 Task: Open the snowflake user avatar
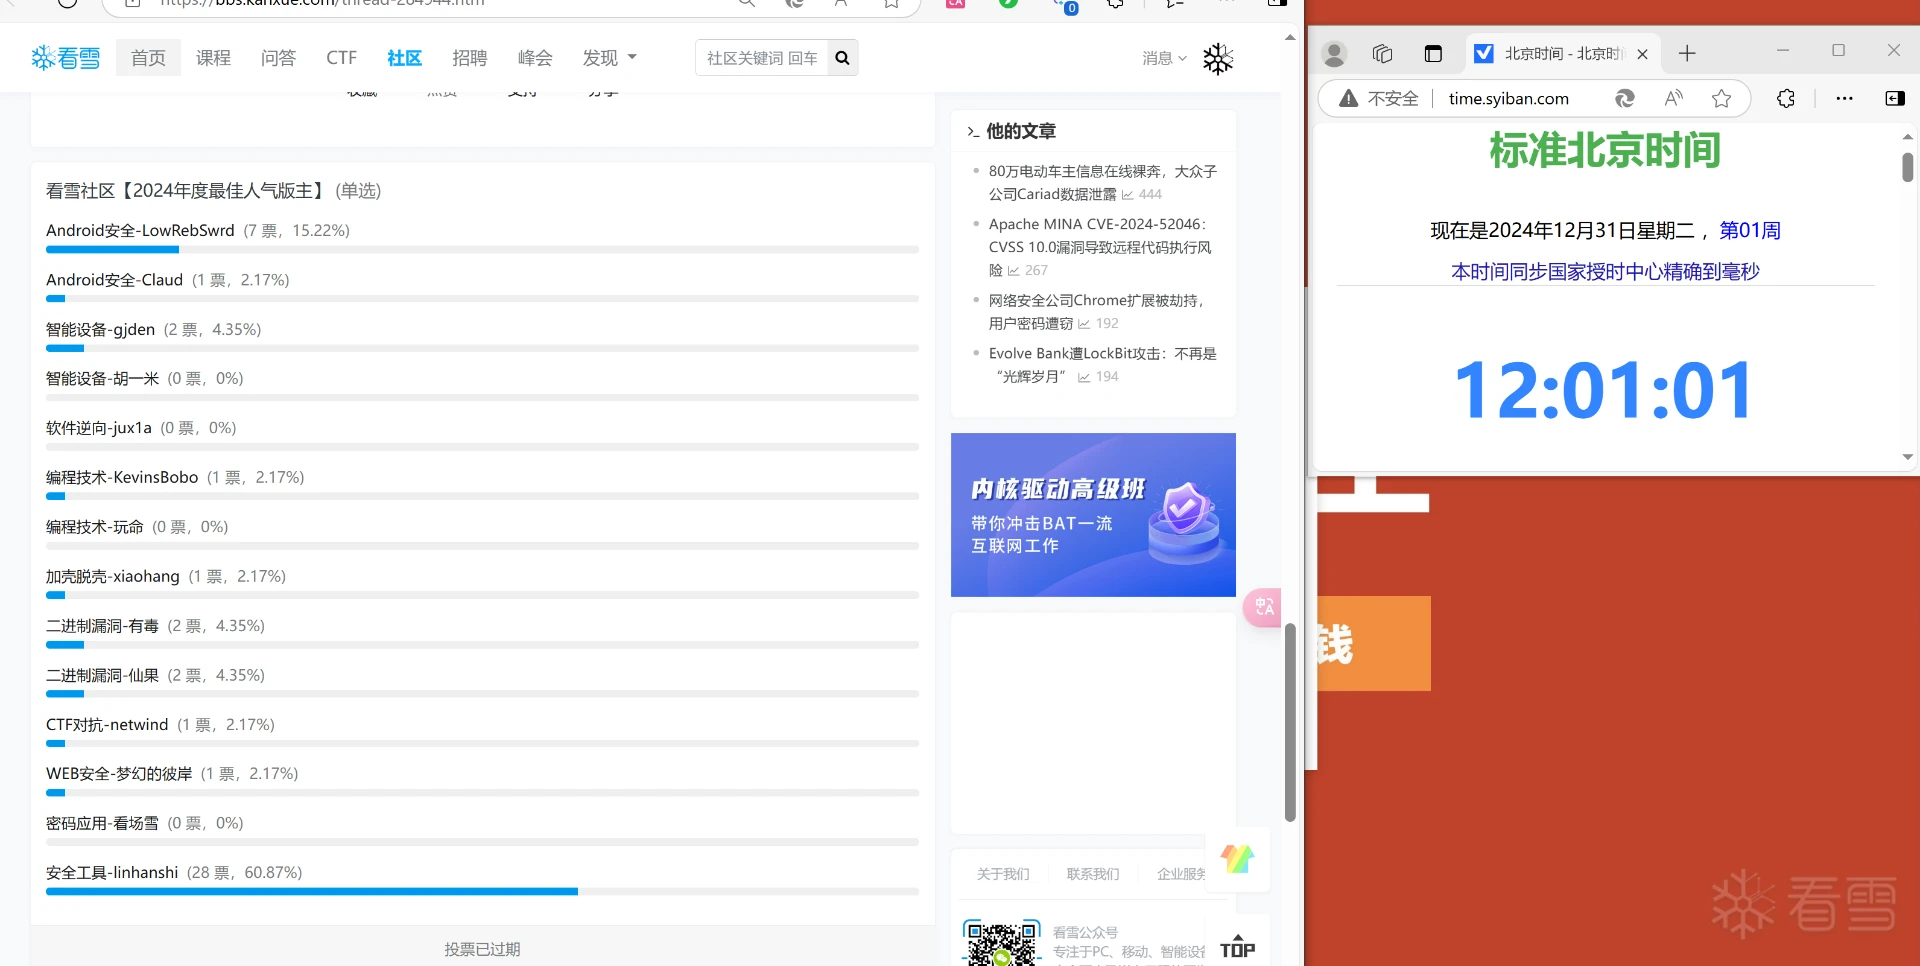pos(1218,59)
